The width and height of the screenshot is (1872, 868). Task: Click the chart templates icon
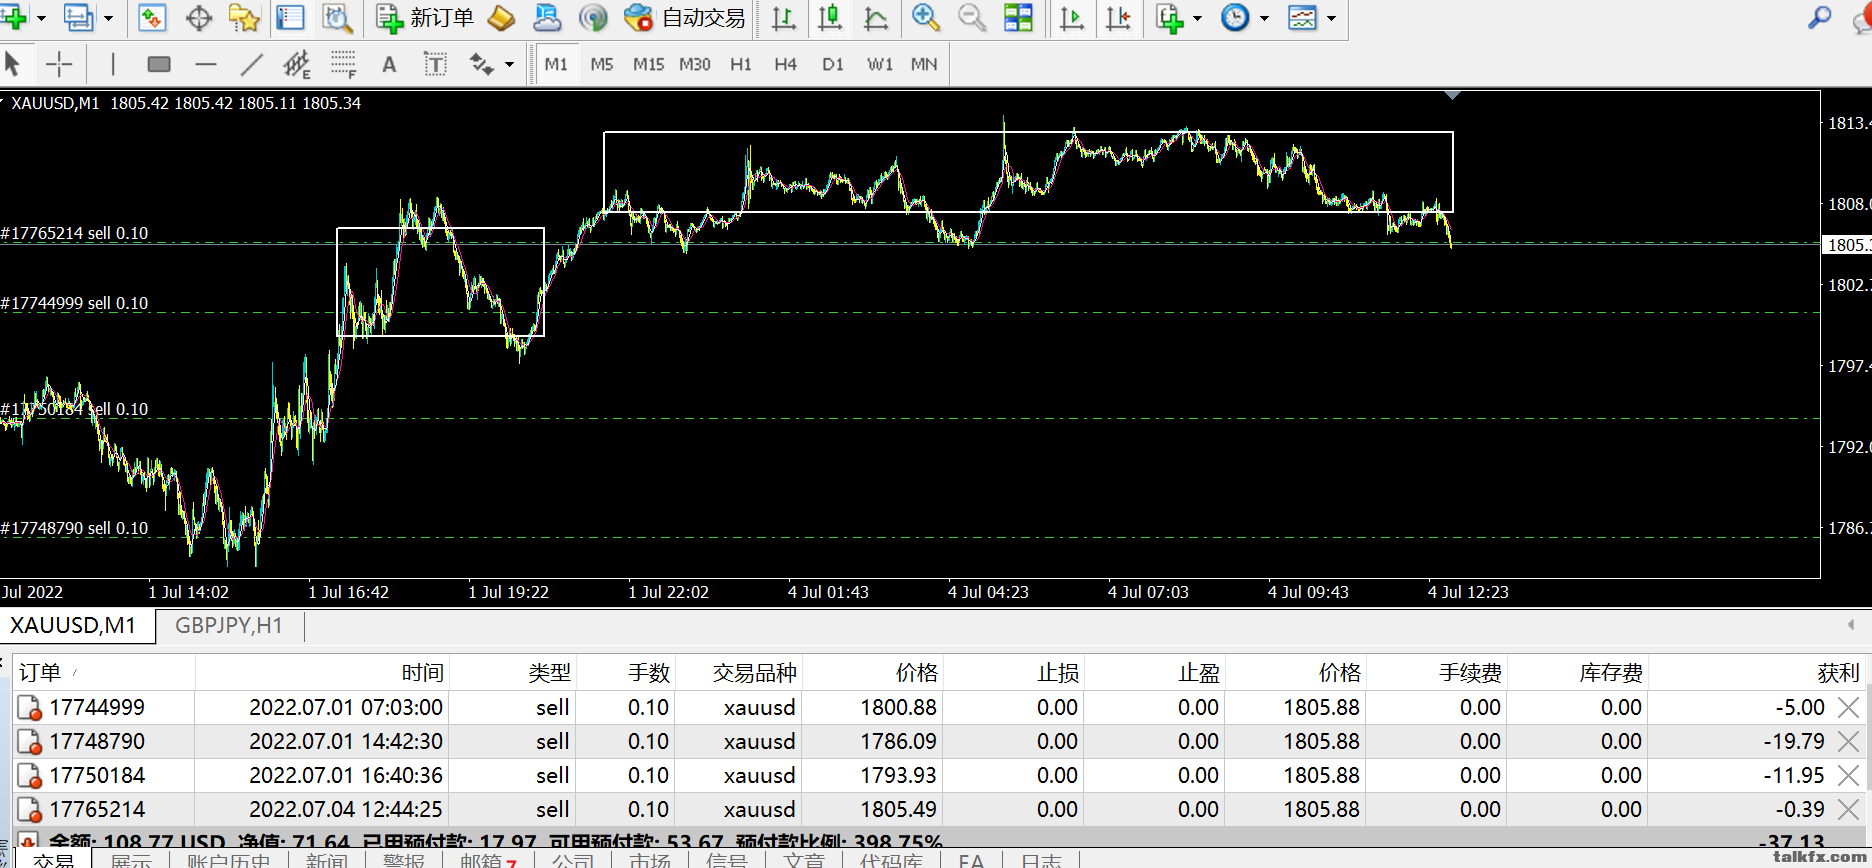coord(1302,17)
